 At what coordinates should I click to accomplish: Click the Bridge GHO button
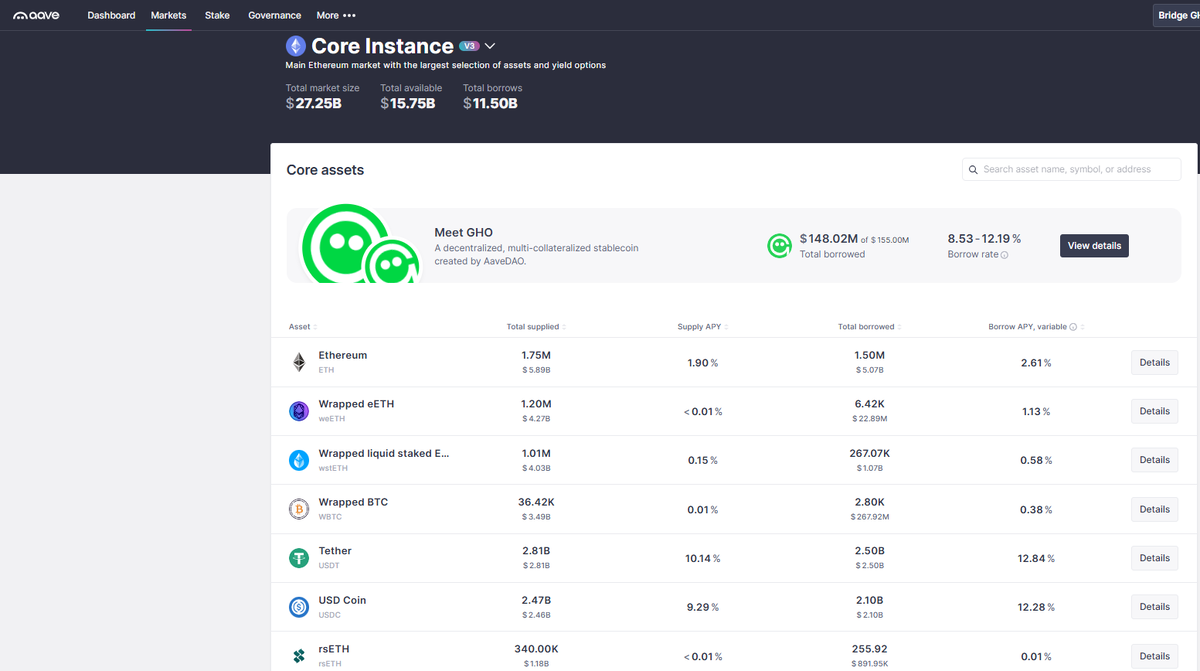(1177, 15)
